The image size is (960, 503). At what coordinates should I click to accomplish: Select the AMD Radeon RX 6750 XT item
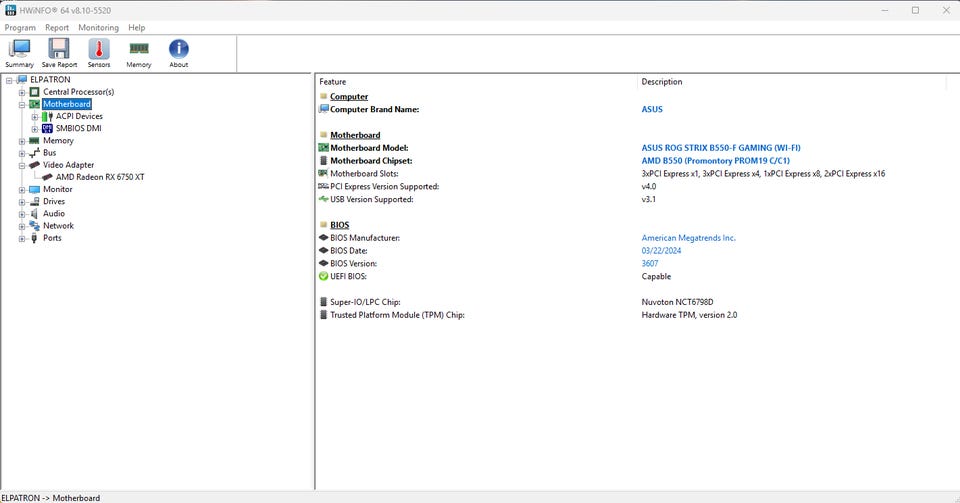click(x=100, y=177)
